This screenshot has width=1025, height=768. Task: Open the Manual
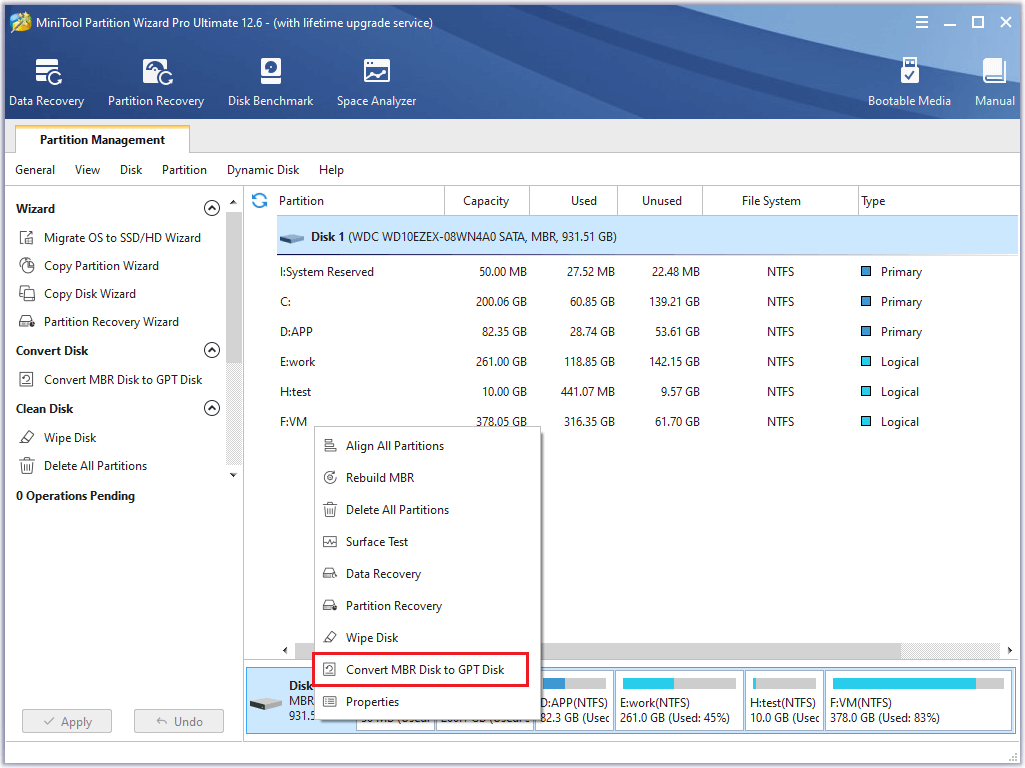pos(994,82)
